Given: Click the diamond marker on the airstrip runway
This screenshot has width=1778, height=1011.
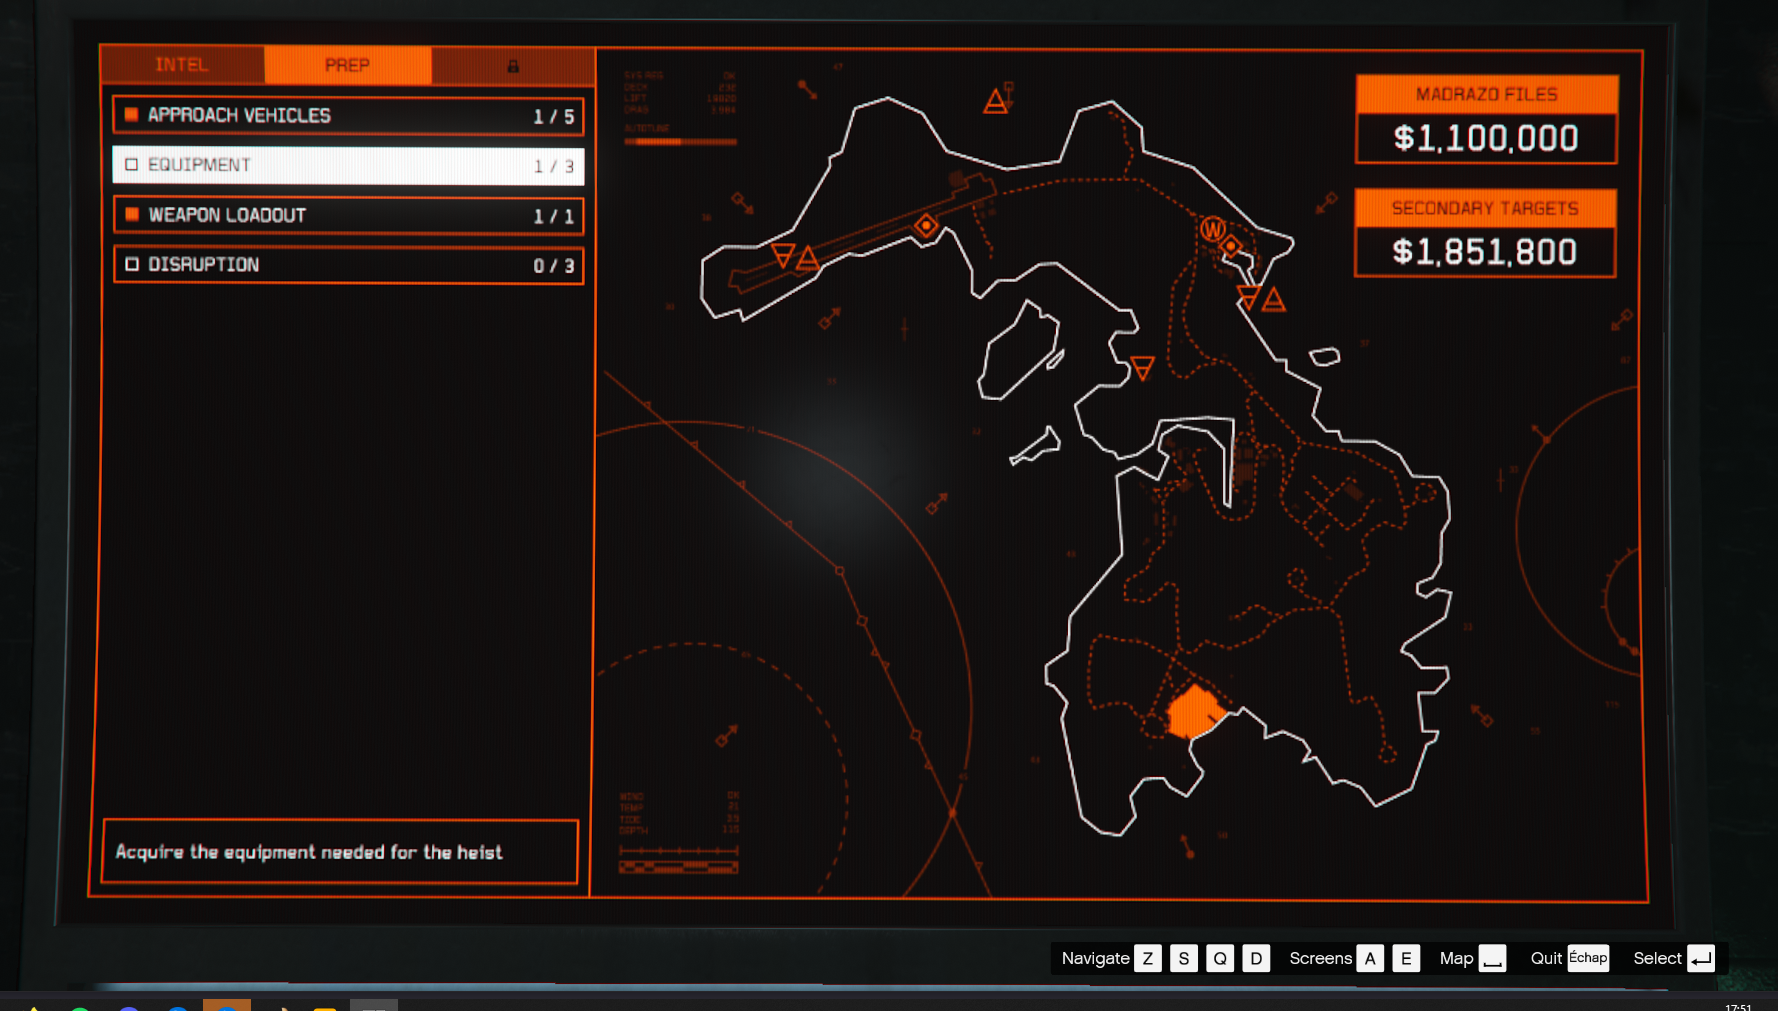Looking at the screenshot, I should [x=926, y=225].
